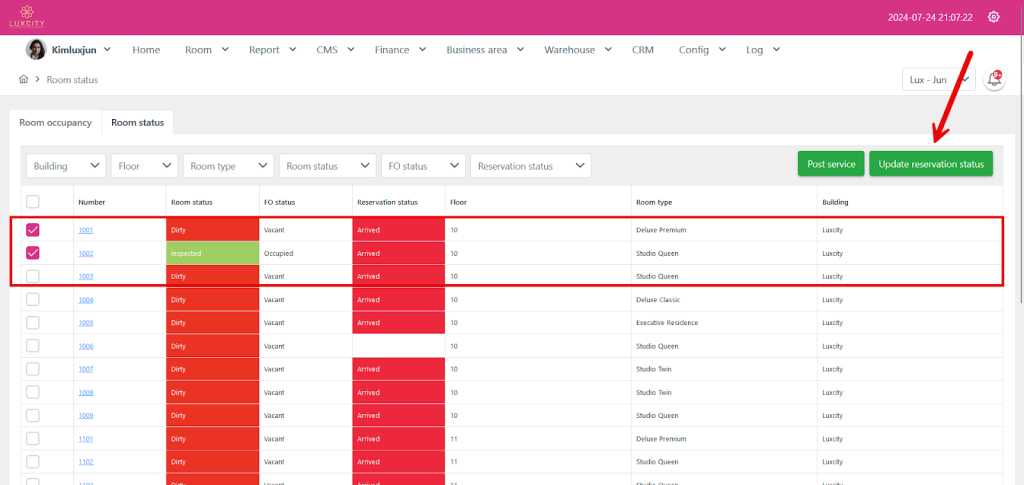Click the Update reservation status button

tap(930, 164)
